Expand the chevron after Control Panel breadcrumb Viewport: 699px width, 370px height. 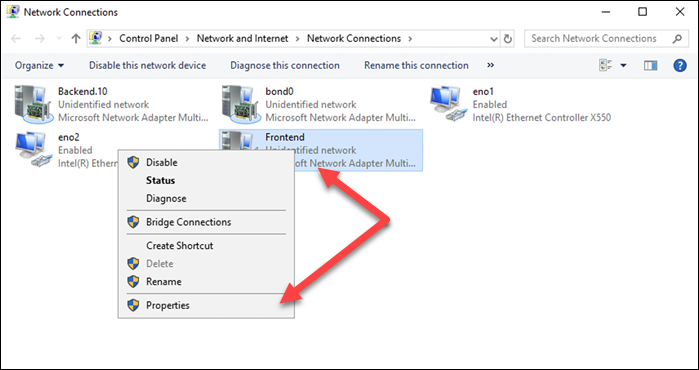click(x=188, y=39)
